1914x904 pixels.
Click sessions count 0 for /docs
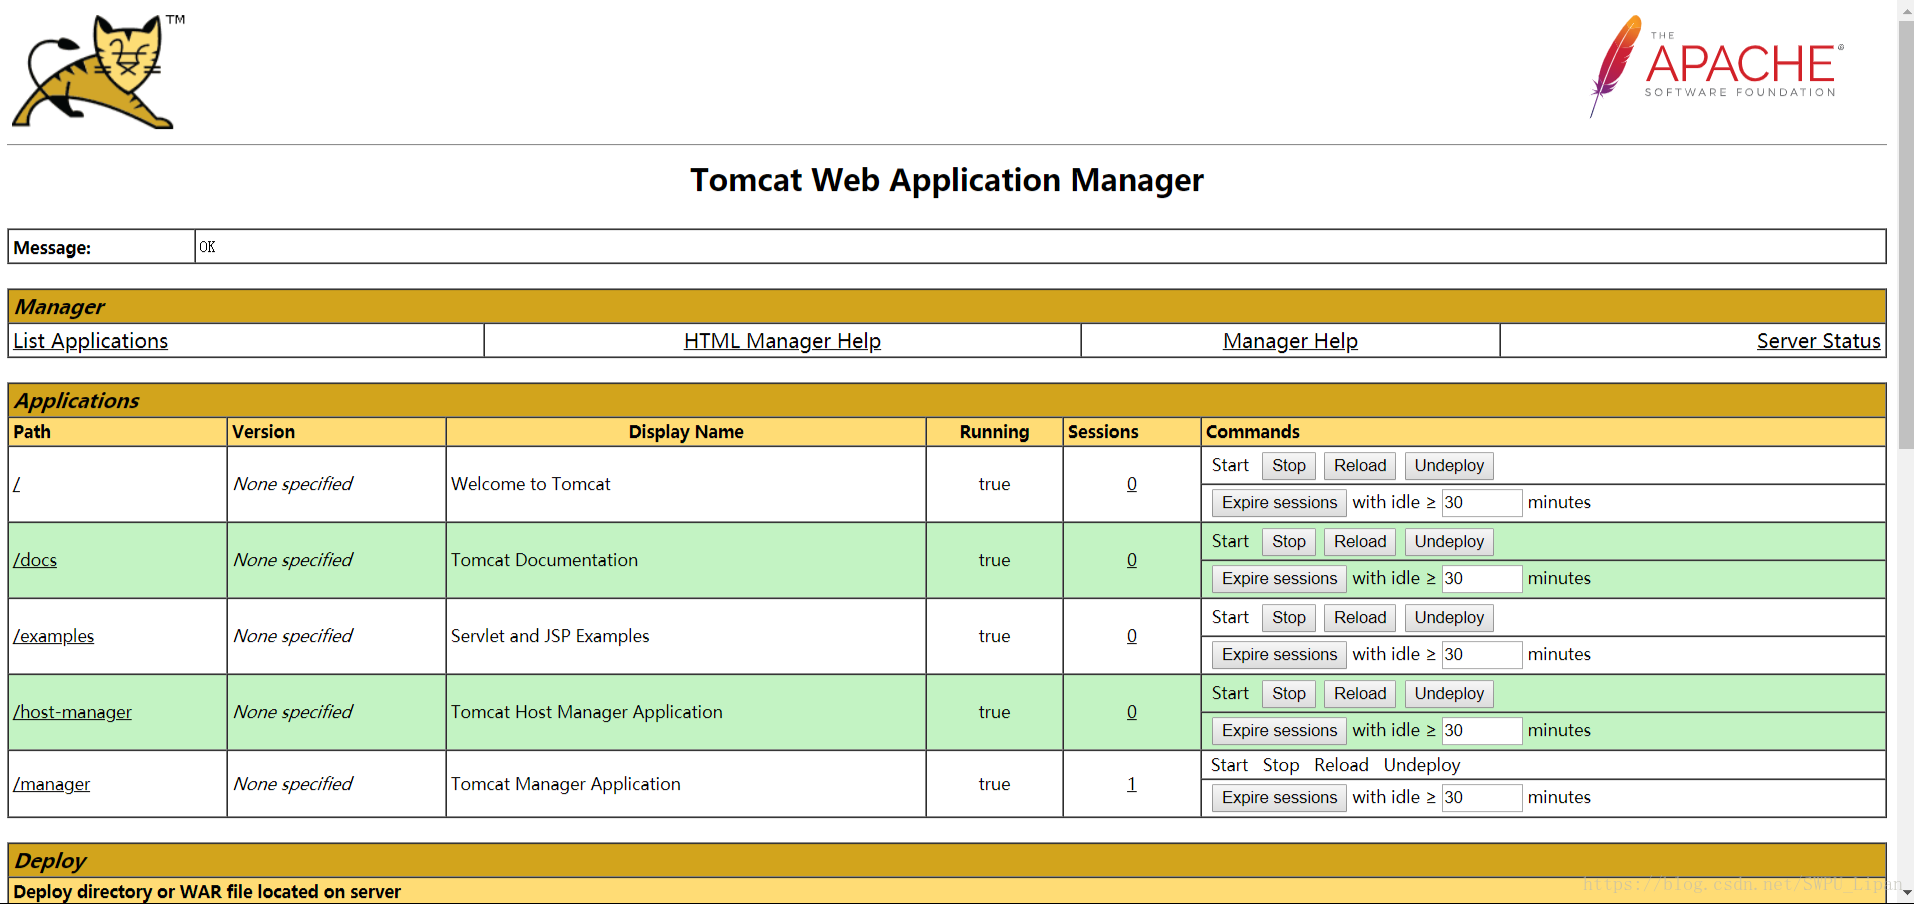pos(1132,560)
